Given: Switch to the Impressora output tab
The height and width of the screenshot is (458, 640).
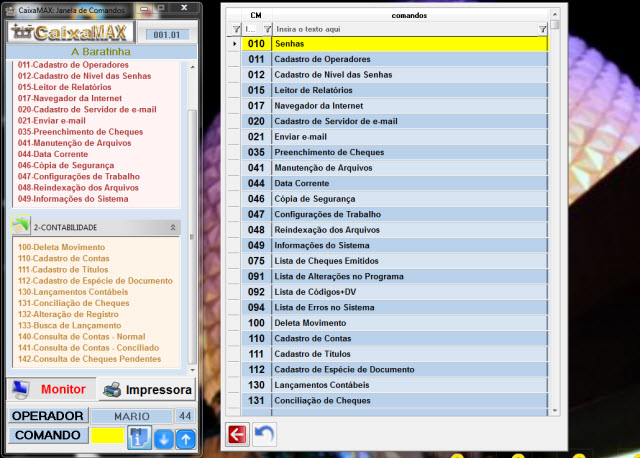Looking at the screenshot, I should pos(148,388).
